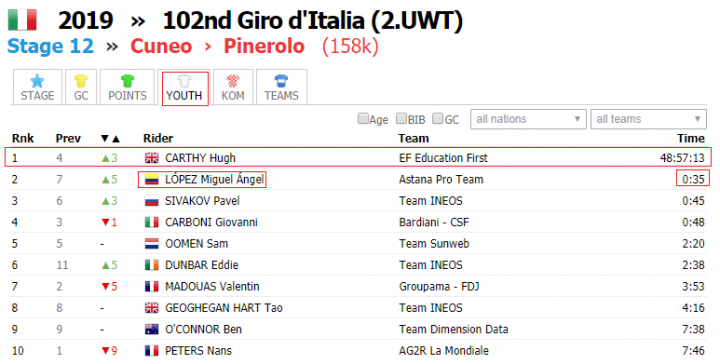Open the STAGE tab with the blue star
This screenshot has height=364, width=720.
[37, 87]
